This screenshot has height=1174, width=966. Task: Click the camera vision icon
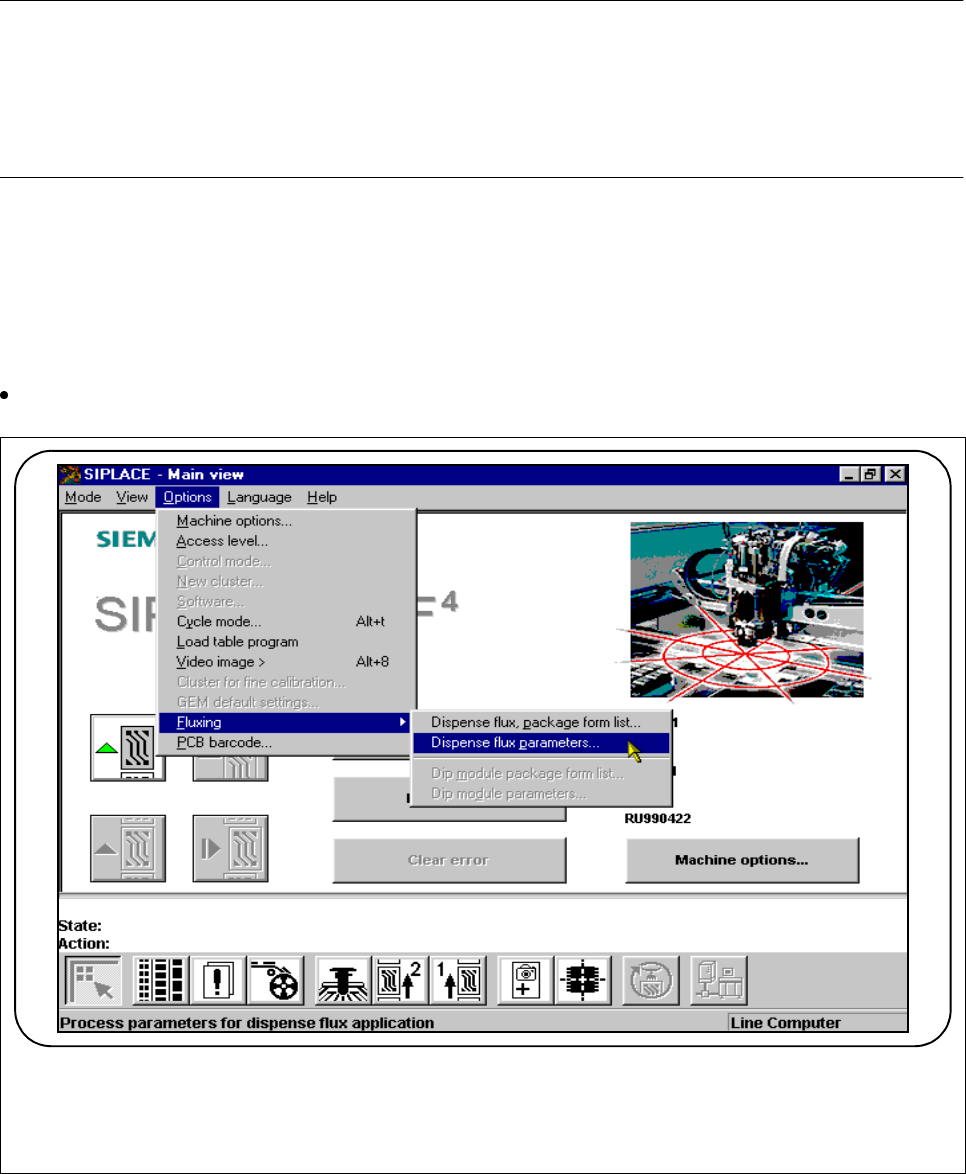[526, 980]
